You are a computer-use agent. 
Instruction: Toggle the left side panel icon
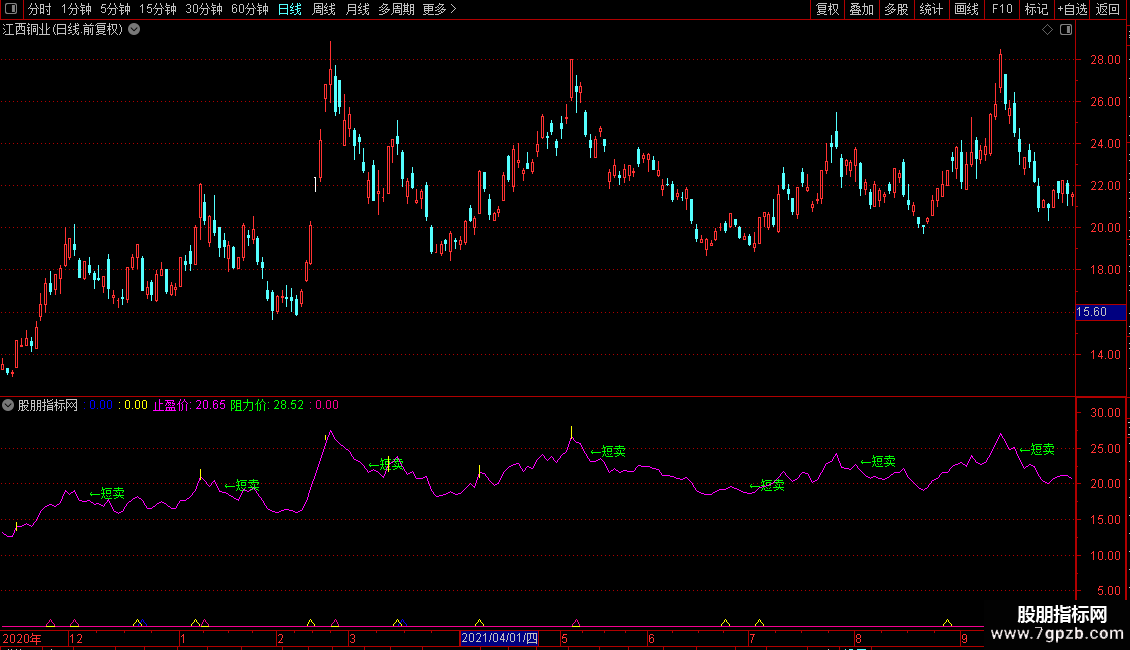pos(11,9)
